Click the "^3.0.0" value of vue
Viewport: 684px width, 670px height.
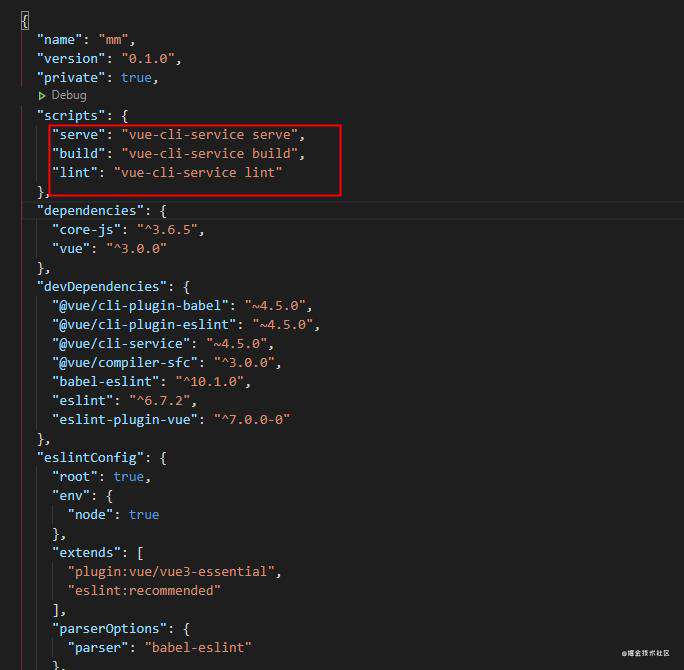[137, 249]
